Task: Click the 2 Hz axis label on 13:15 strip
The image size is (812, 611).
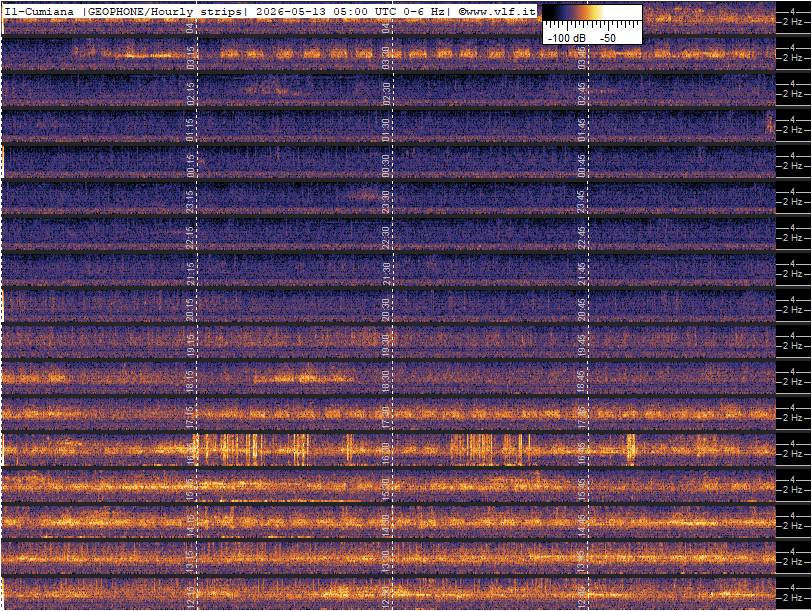Action: 793,562
